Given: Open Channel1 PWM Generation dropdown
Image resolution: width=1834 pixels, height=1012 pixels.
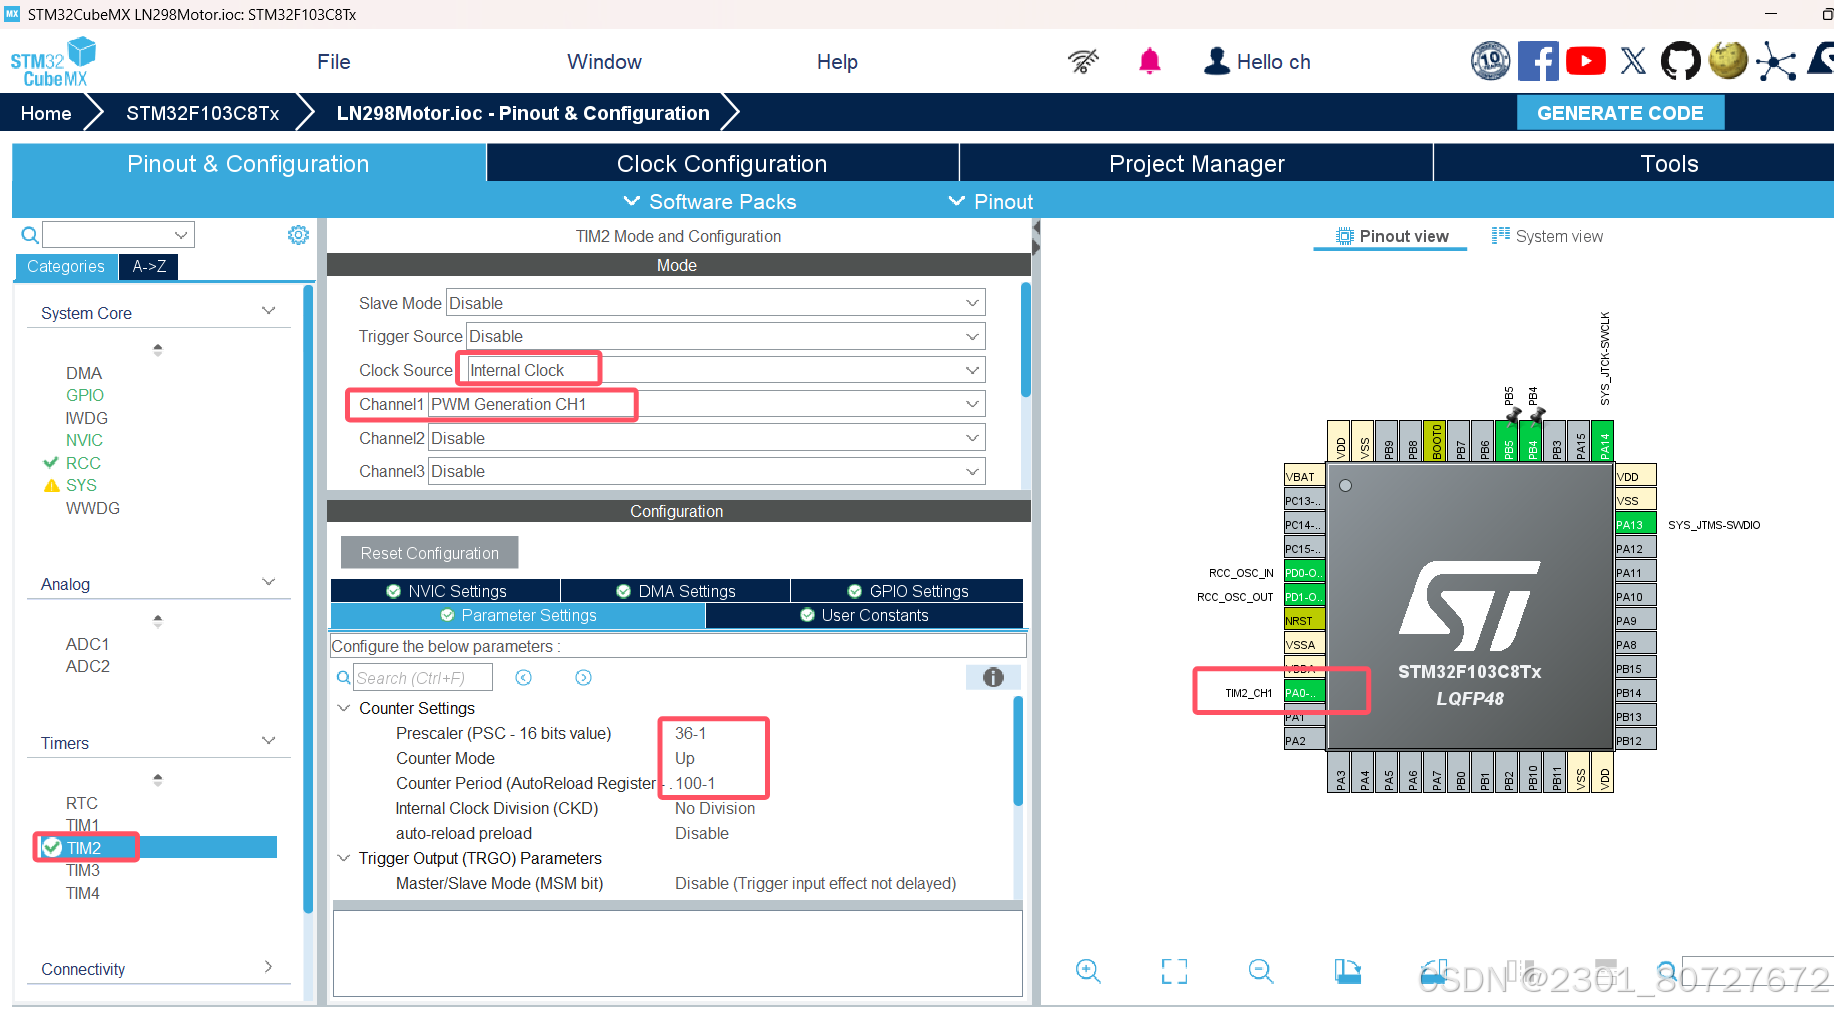Looking at the screenshot, I should pyautogui.click(x=706, y=404).
